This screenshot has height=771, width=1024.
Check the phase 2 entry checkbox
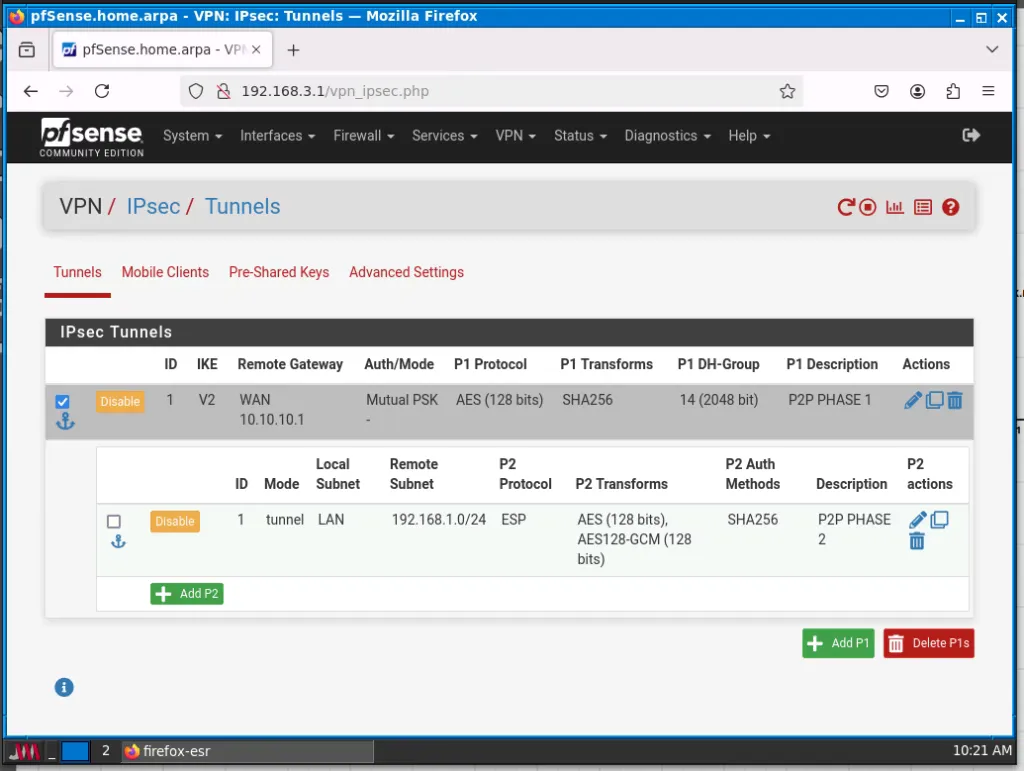tap(114, 521)
